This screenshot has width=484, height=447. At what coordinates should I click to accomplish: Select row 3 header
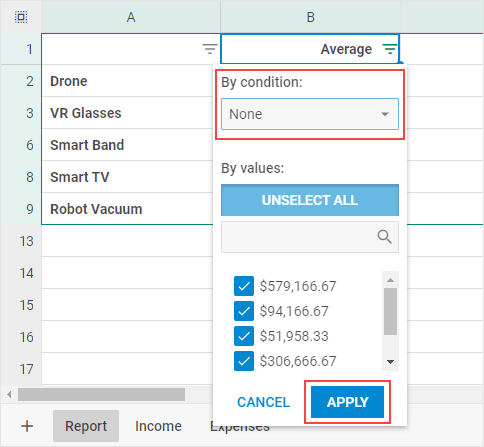[x=21, y=113]
